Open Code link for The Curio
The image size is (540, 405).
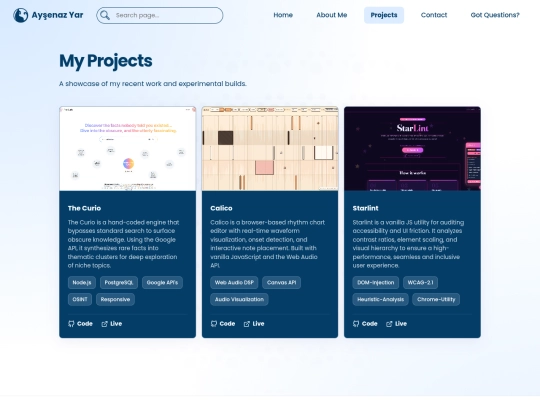pyautogui.click(x=80, y=324)
